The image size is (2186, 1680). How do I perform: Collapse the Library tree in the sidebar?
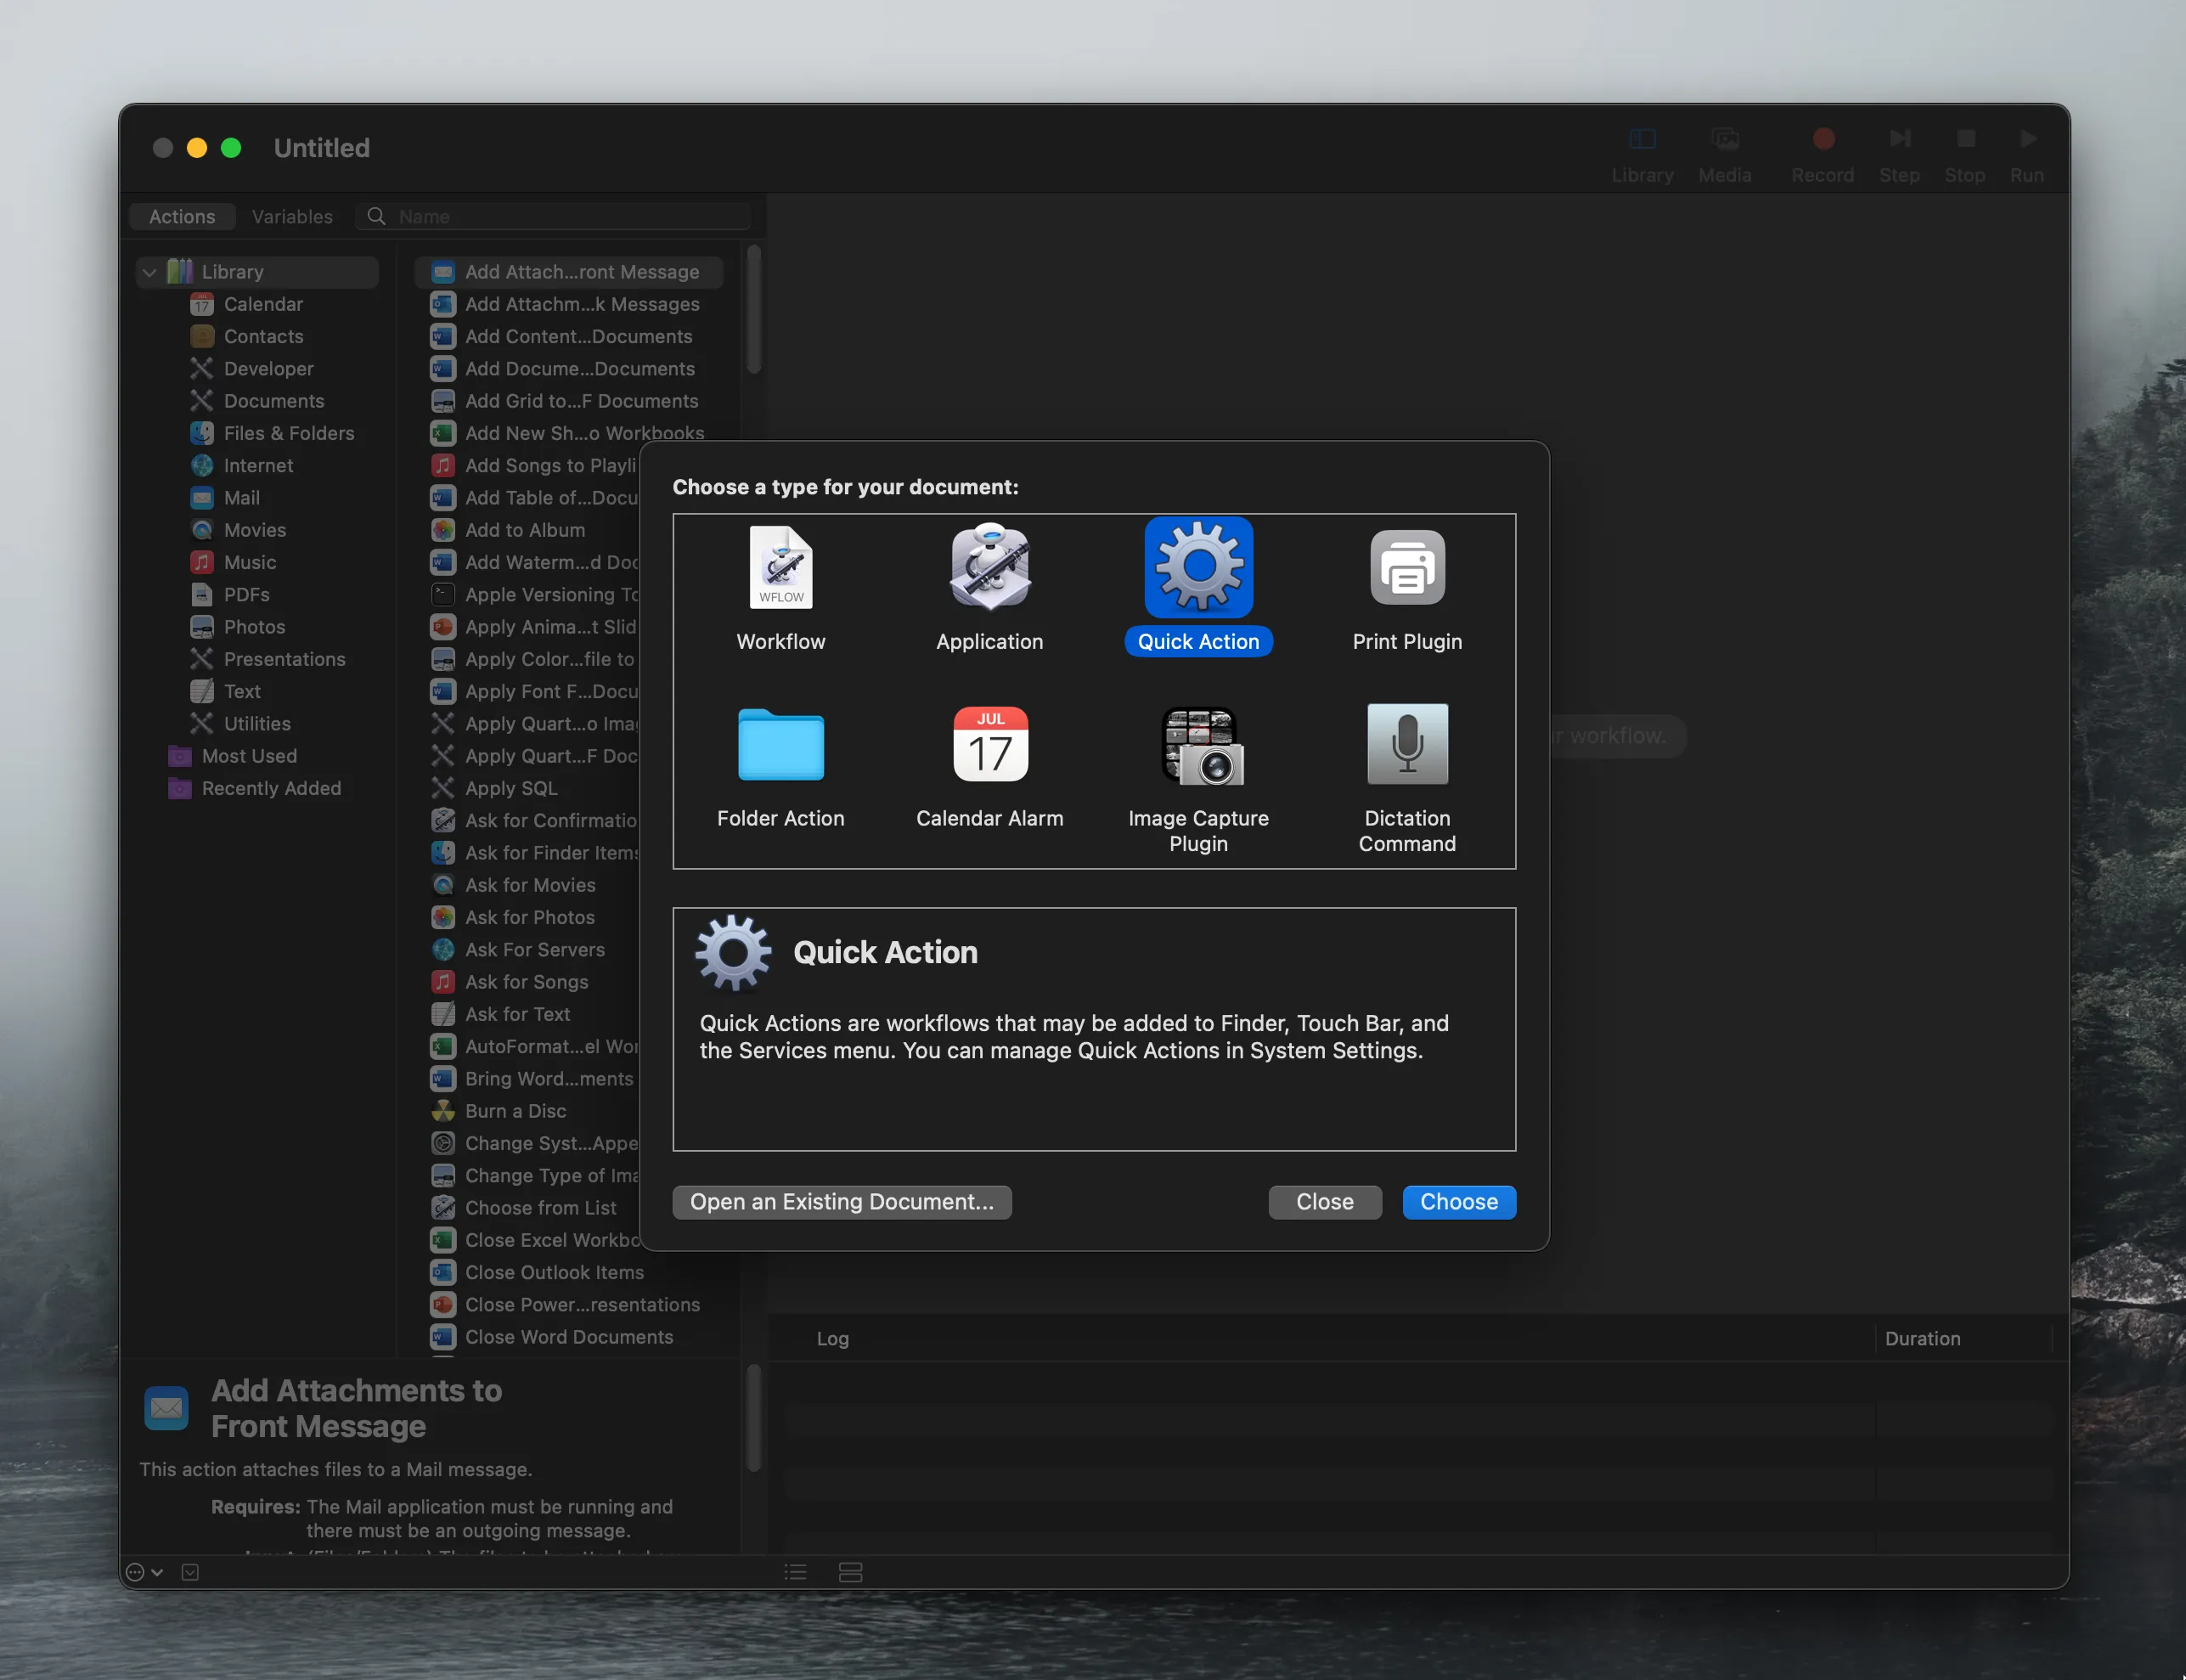pyautogui.click(x=148, y=271)
